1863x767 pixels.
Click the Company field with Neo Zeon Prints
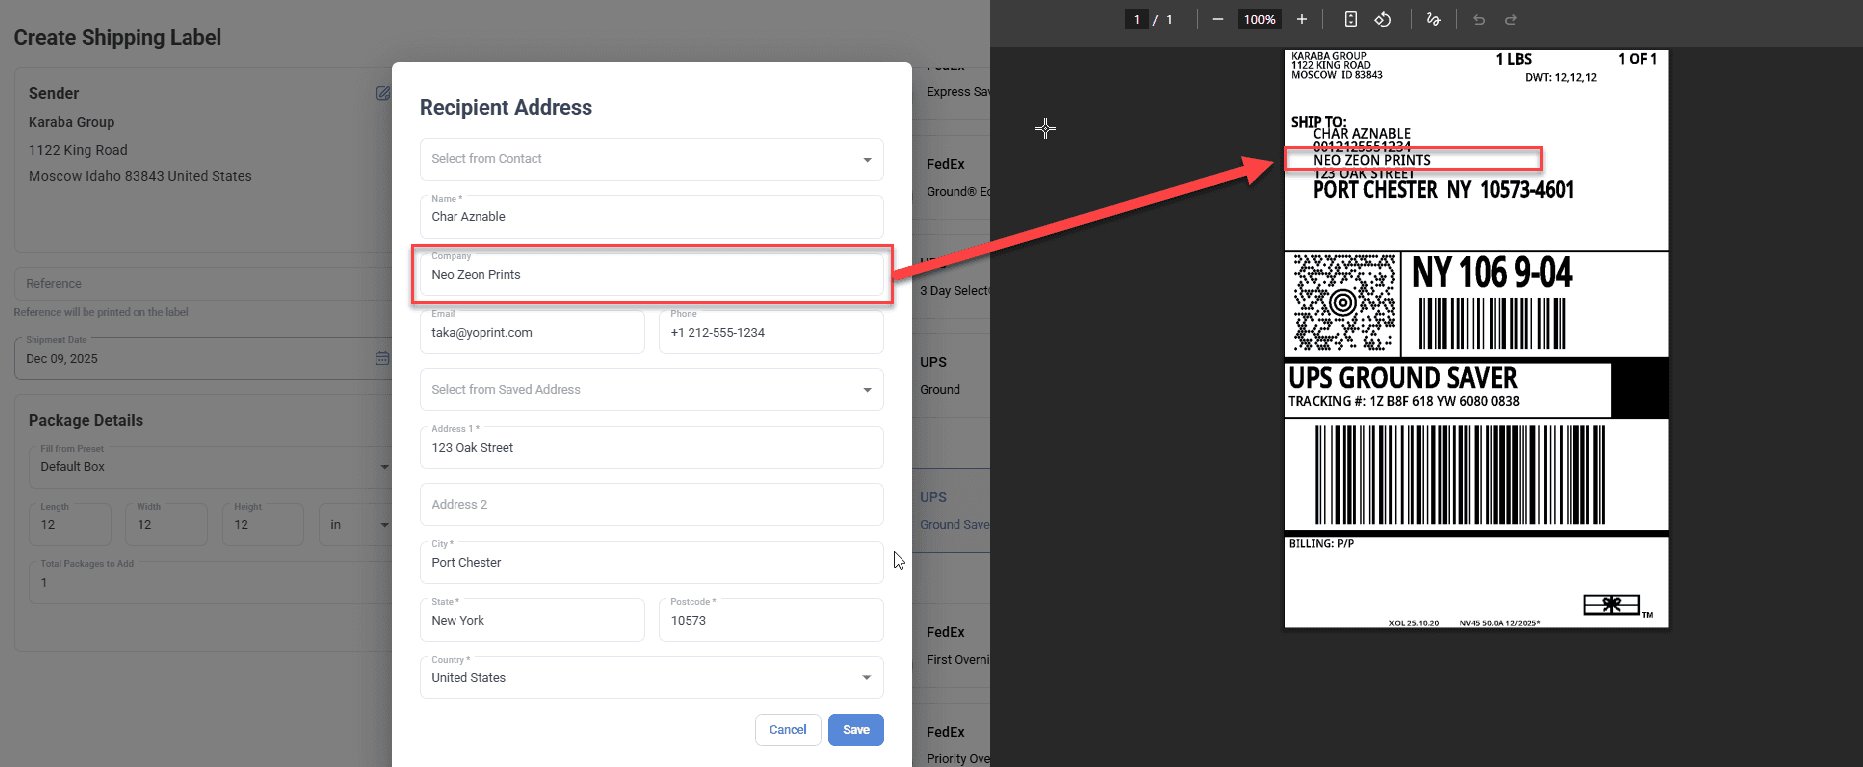point(651,275)
